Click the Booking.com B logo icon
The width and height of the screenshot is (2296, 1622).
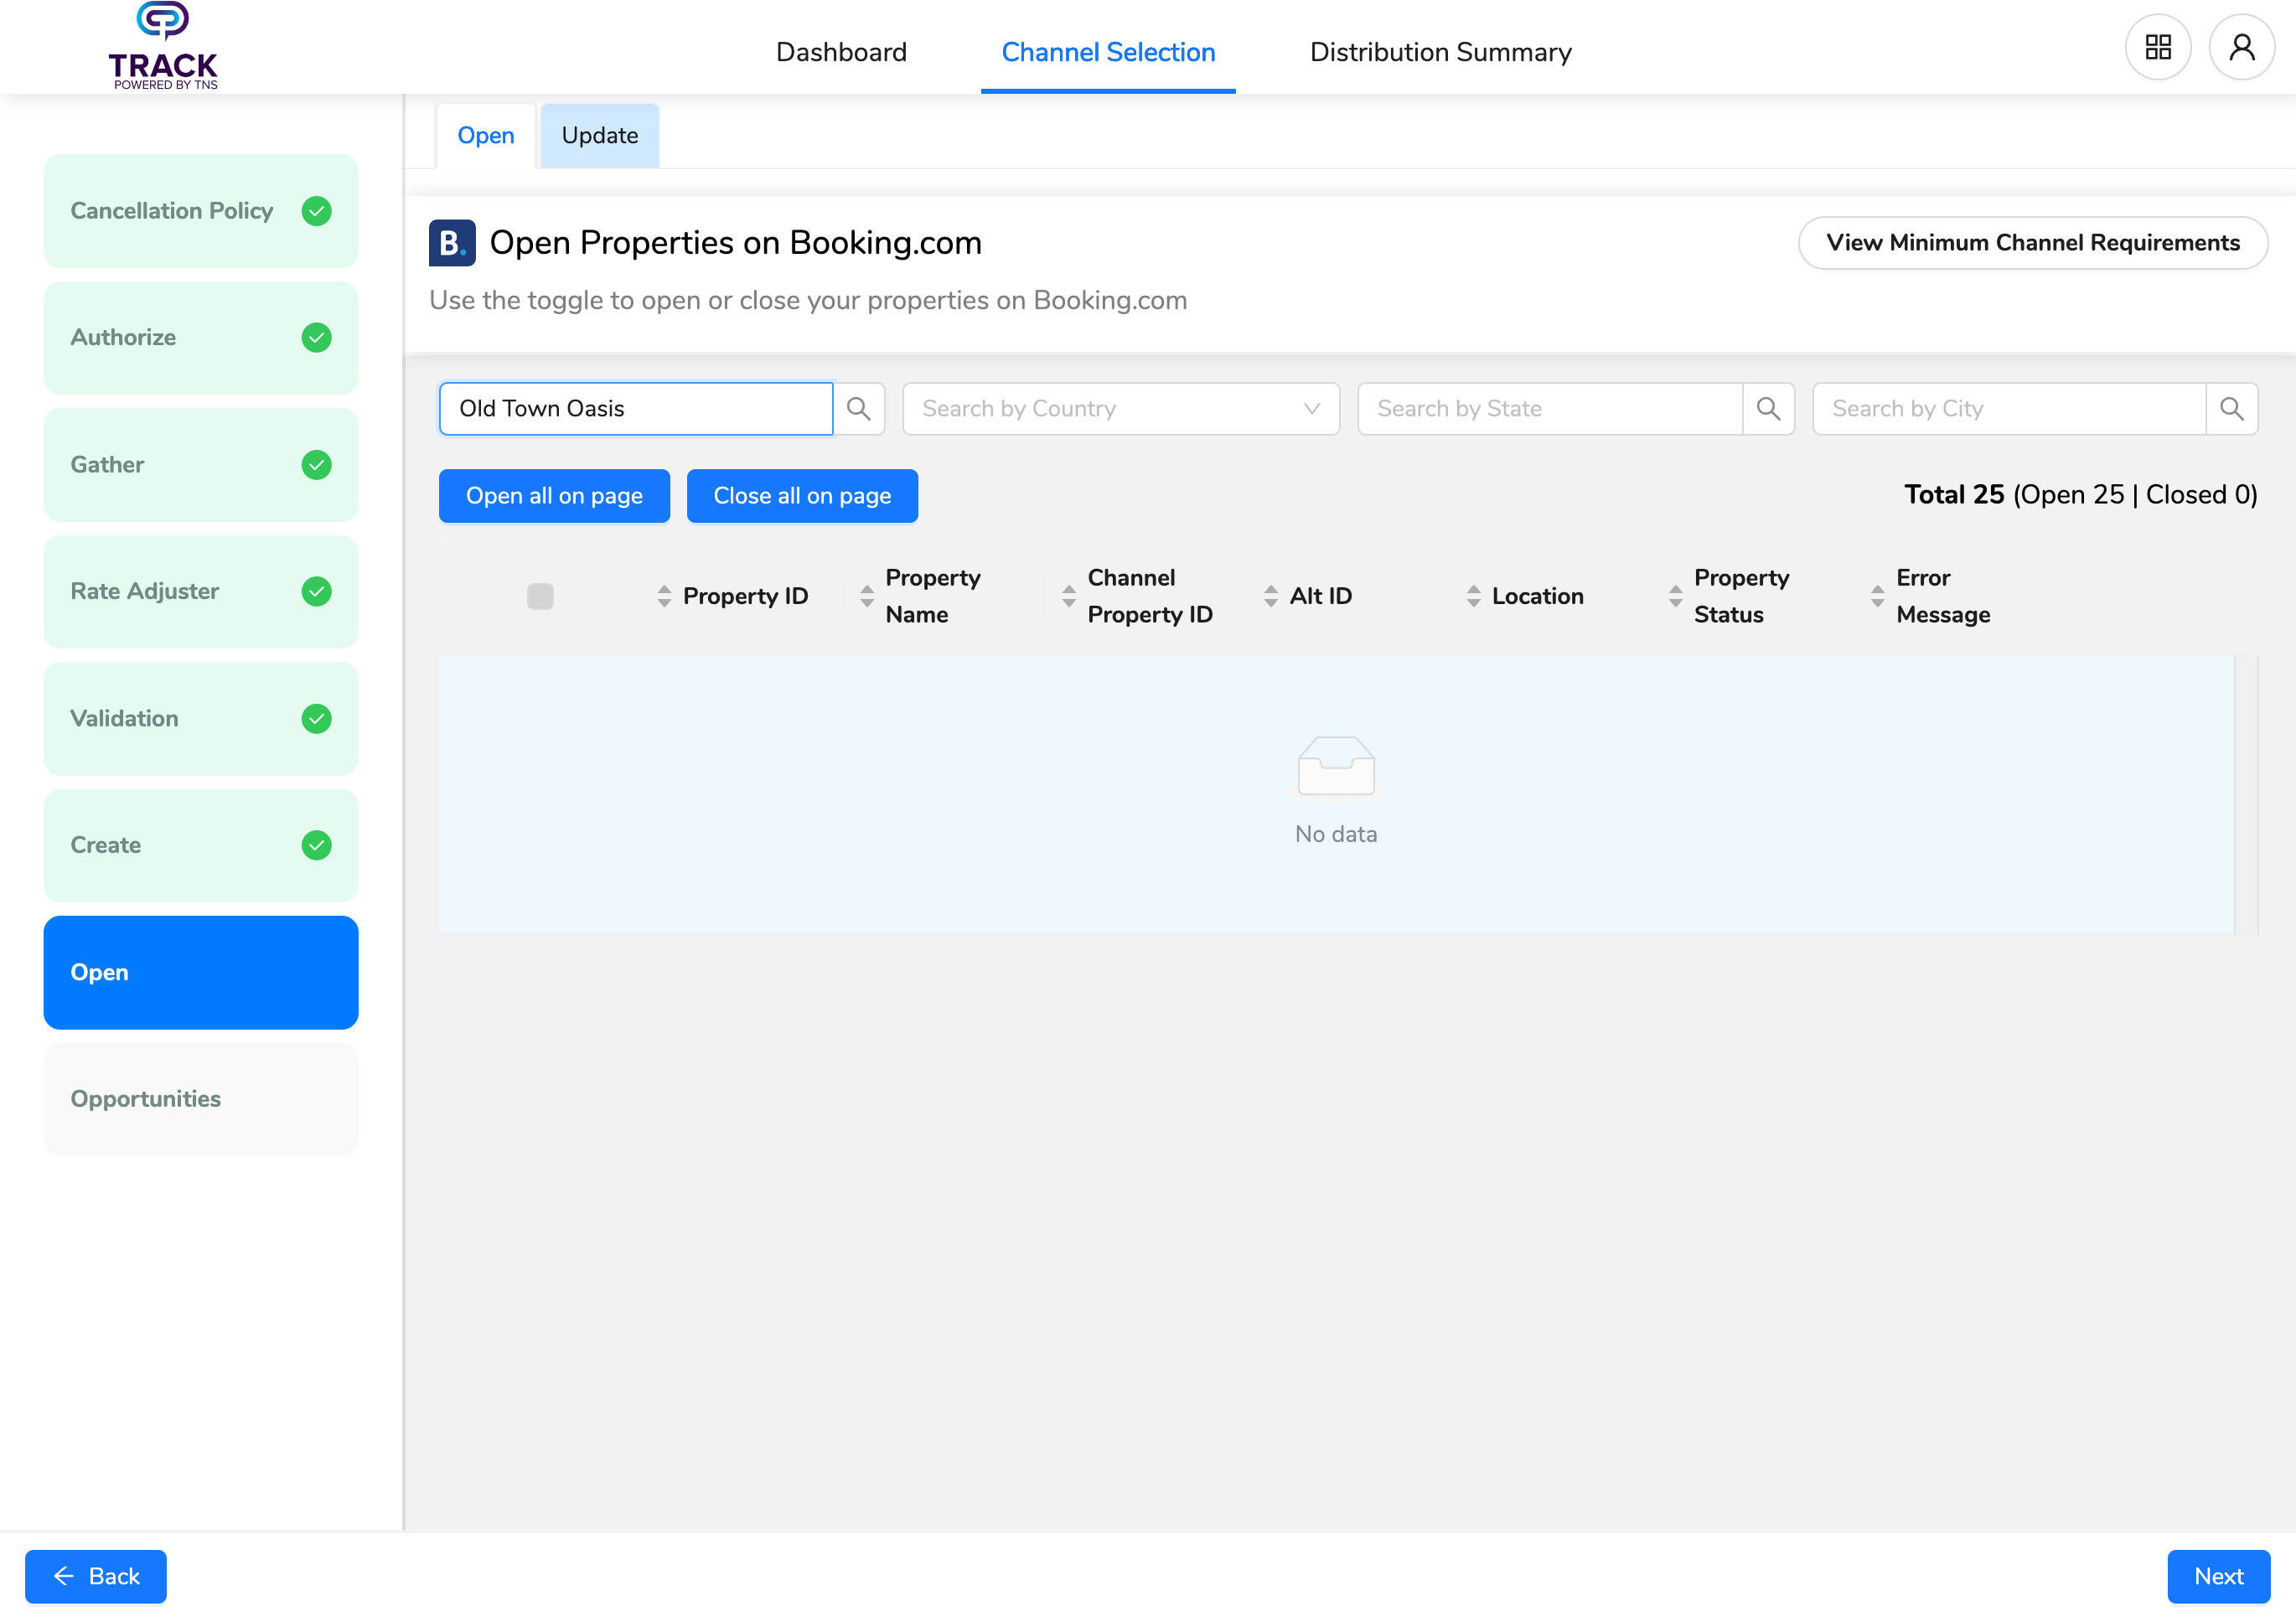pyautogui.click(x=452, y=243)
